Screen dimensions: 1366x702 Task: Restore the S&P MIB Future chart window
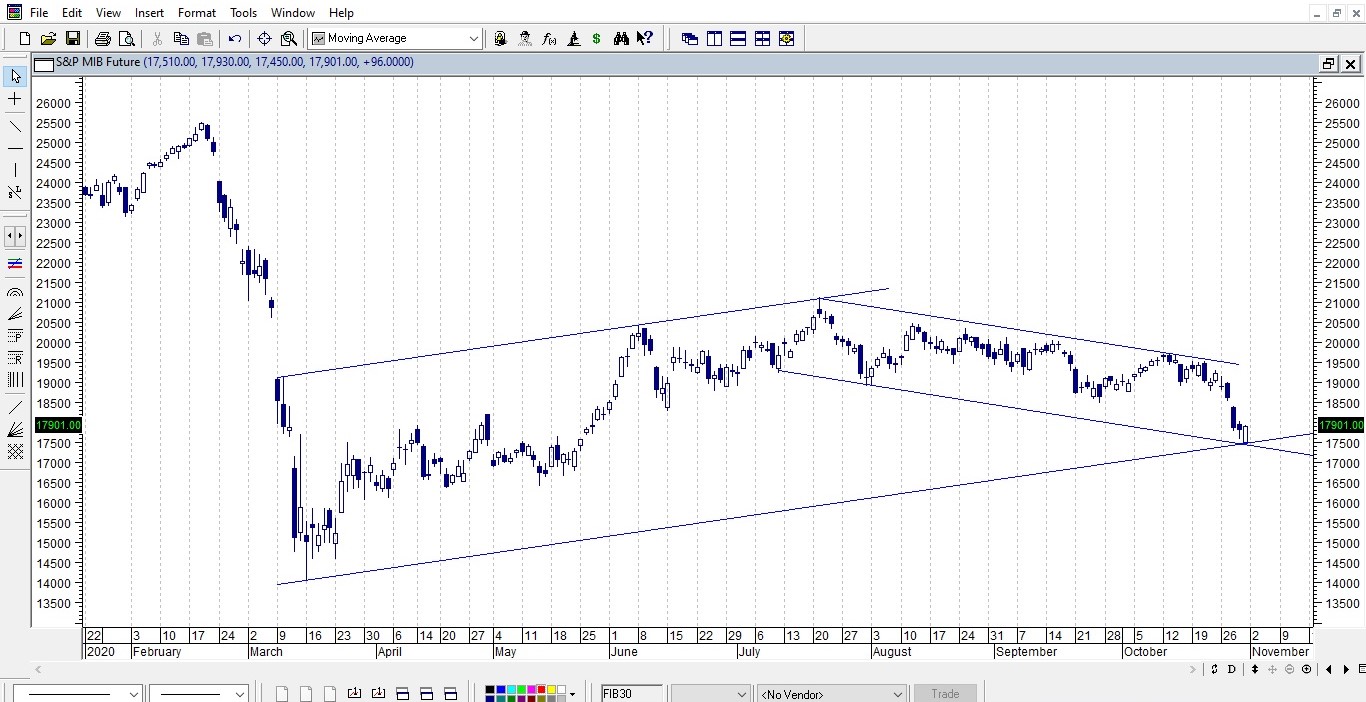1328,63
